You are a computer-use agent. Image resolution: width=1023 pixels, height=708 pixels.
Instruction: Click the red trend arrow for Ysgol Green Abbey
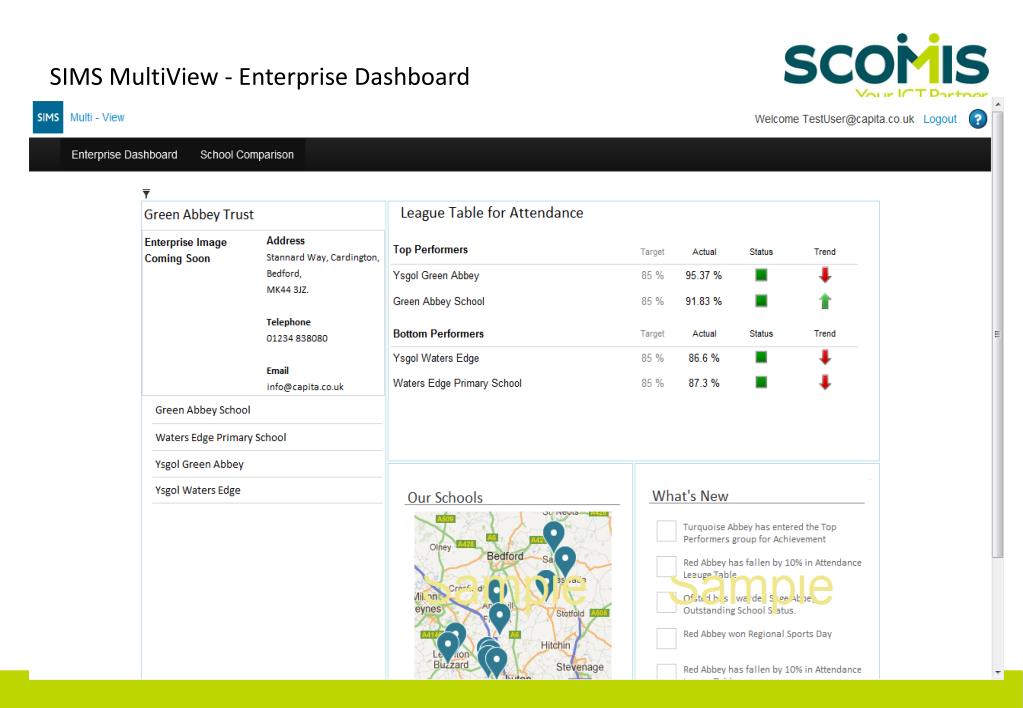coord(825,275)
